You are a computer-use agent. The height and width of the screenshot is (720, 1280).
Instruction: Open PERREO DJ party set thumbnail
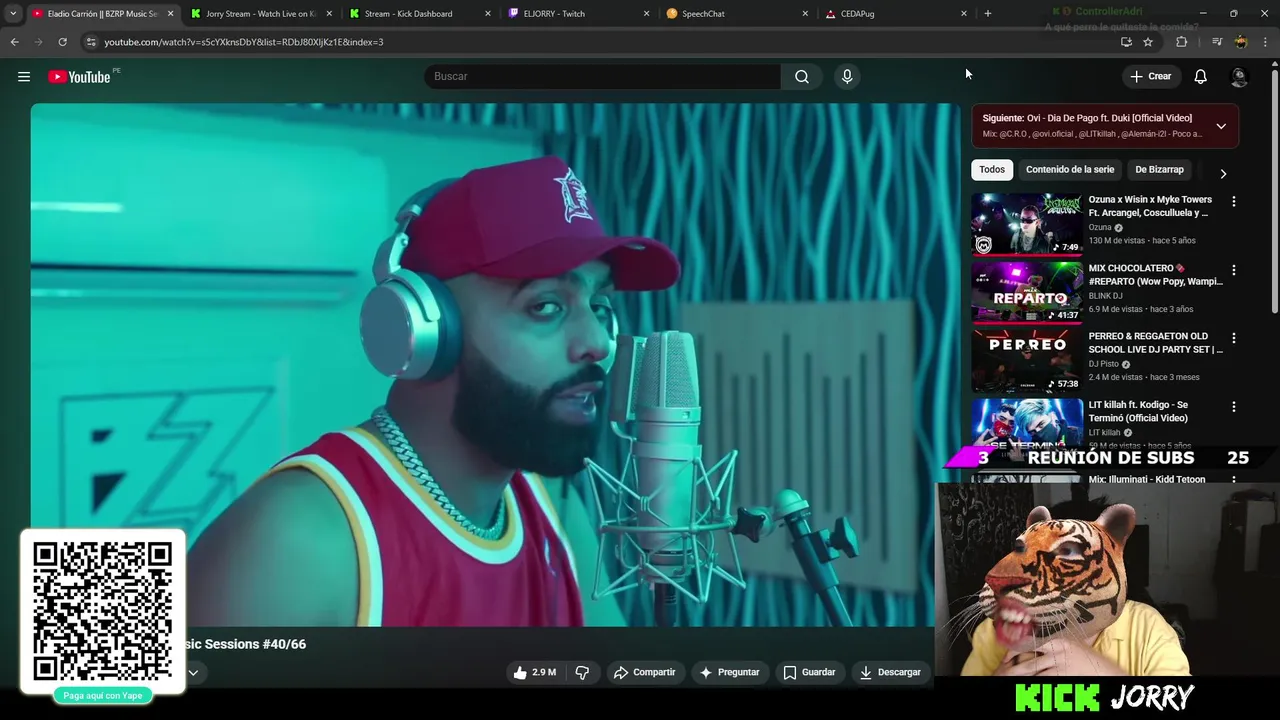[1027, 361]
